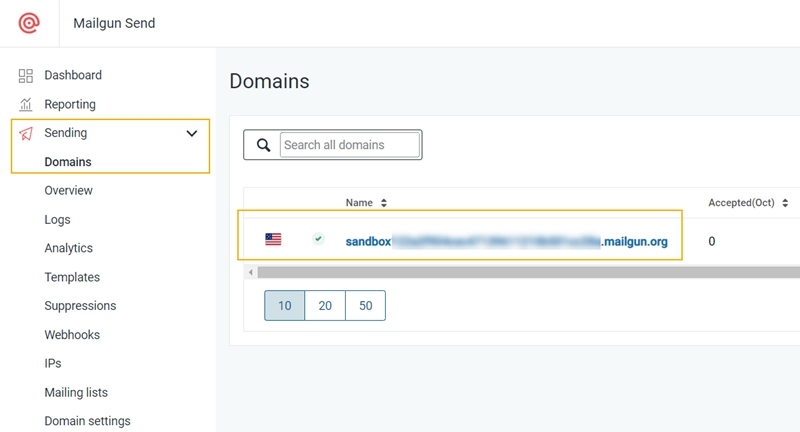
Task: Go to Domains in the sidebar
Action: 68,162
